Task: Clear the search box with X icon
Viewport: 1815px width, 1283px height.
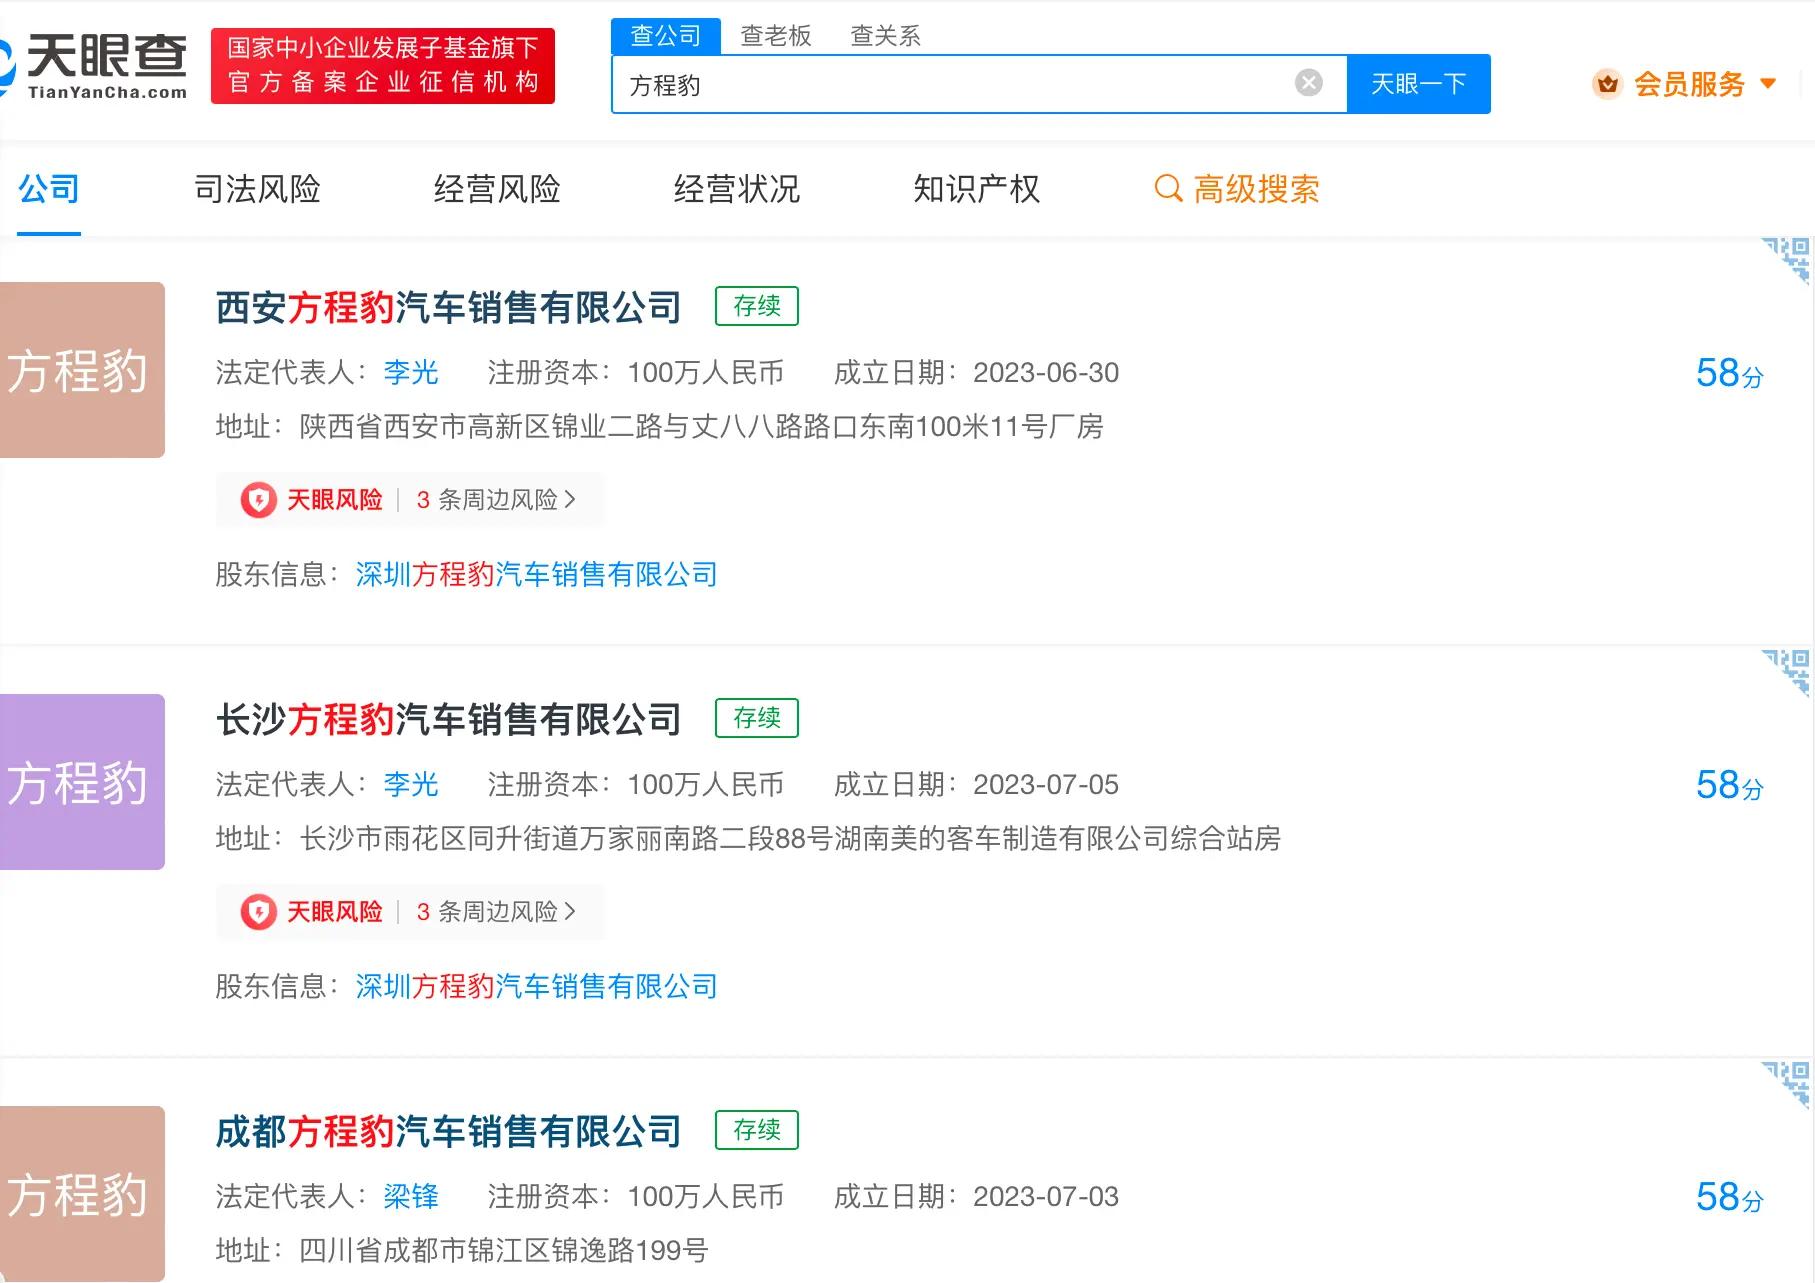Action: pos(1308,83)
